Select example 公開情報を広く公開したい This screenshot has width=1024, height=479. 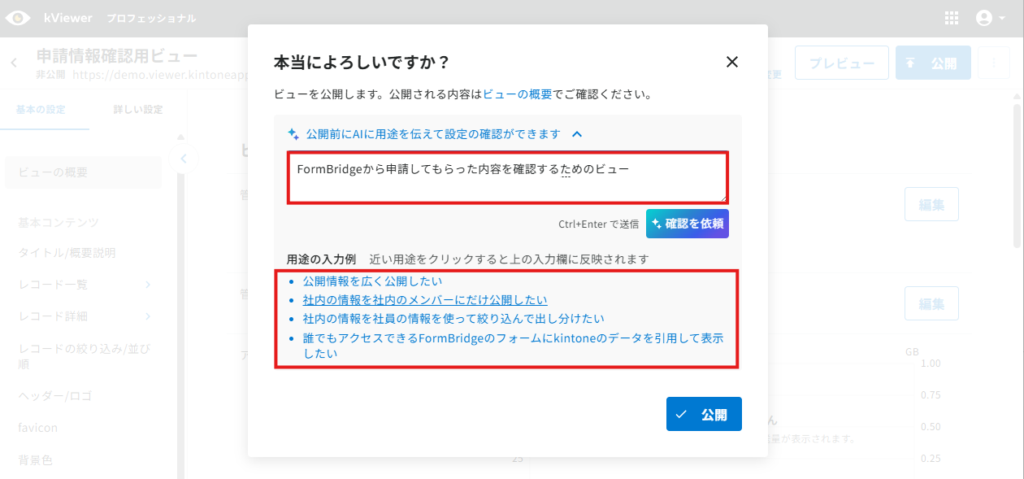[x=372, y=281]
